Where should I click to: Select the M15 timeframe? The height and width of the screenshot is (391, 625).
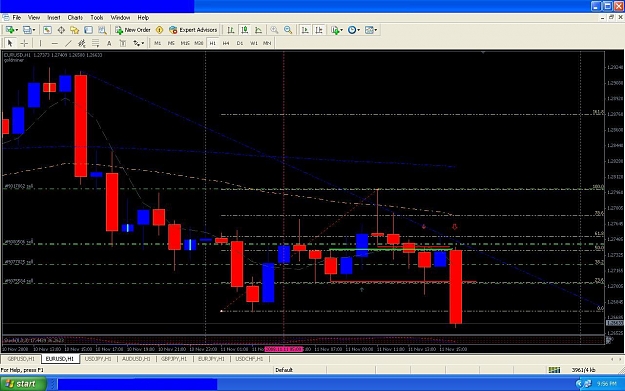pos(185,43)
